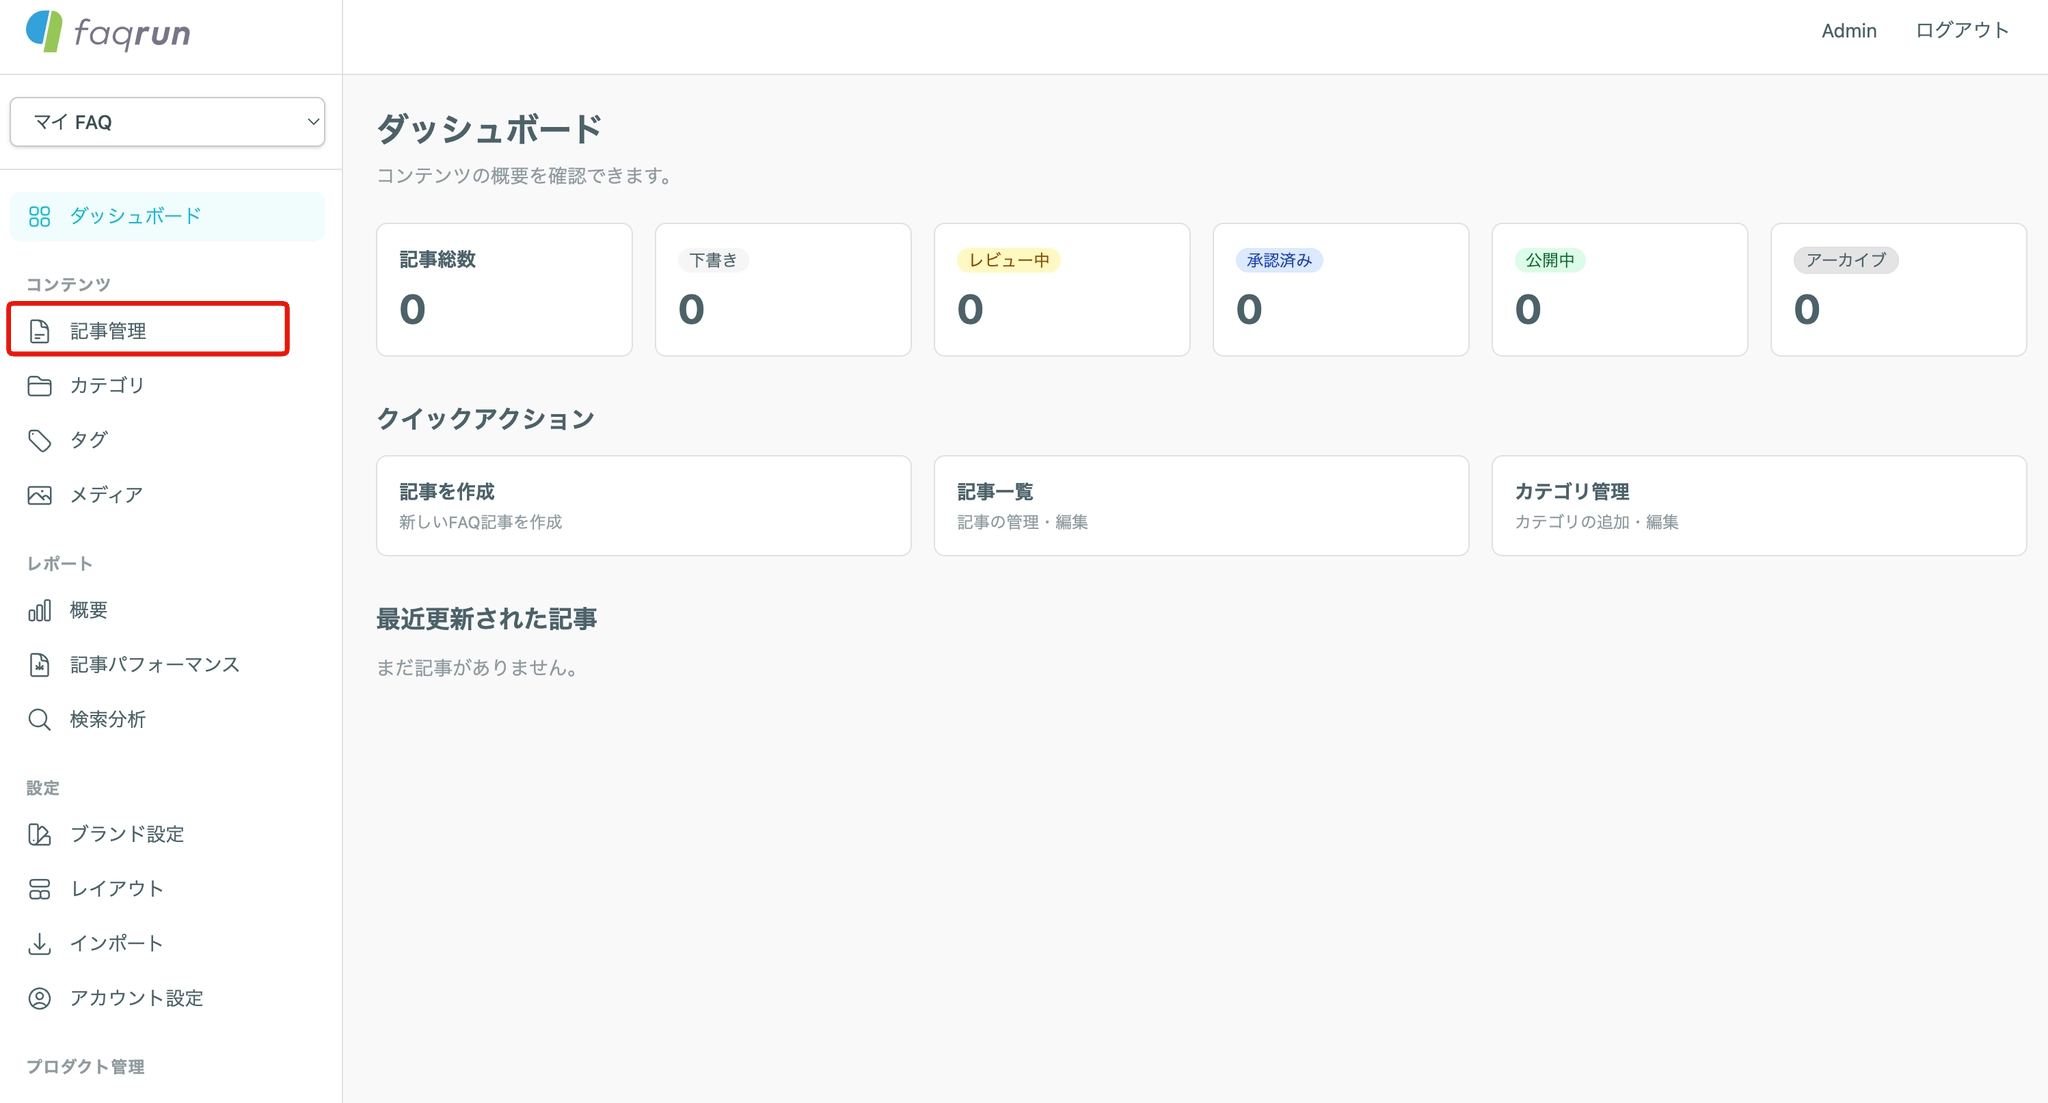Screen dimensions: 2048x1103
Task: Click the layout icon beside レイアウト
Action: tap(40, 889)
